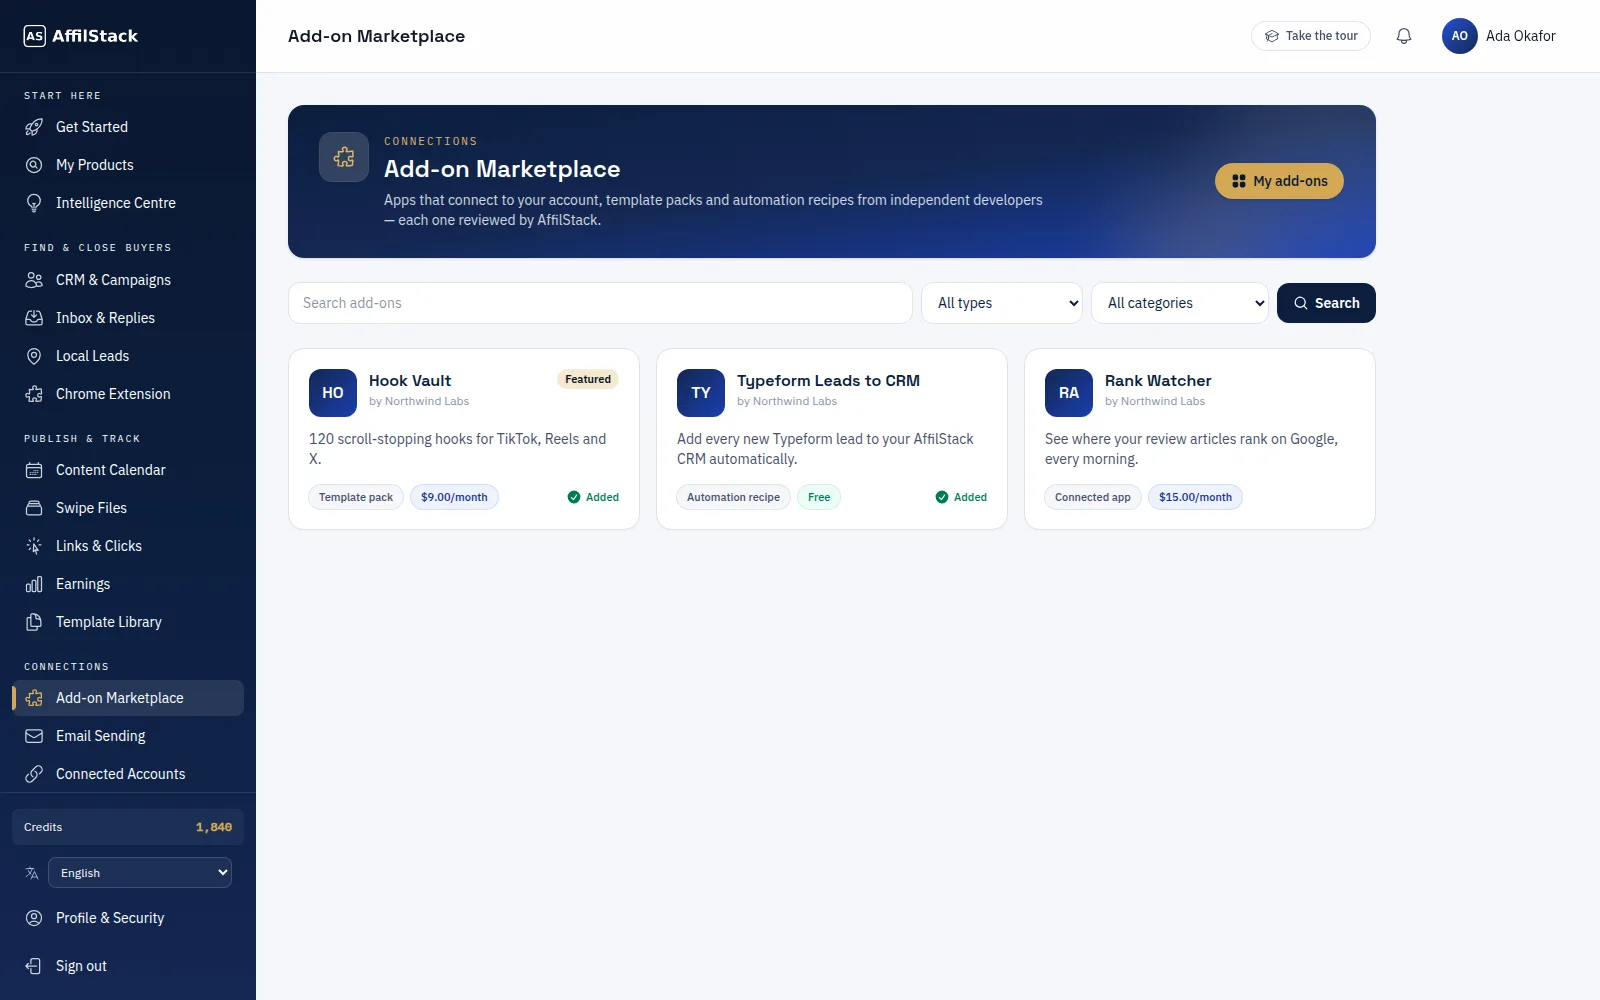Open Local Leads sidebar item
This screenshot has height=1000, width=1600.
128,356
